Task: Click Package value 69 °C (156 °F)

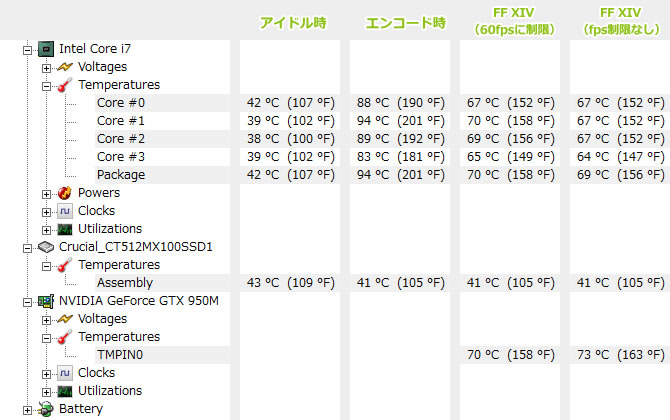Action: coord(621,175)
